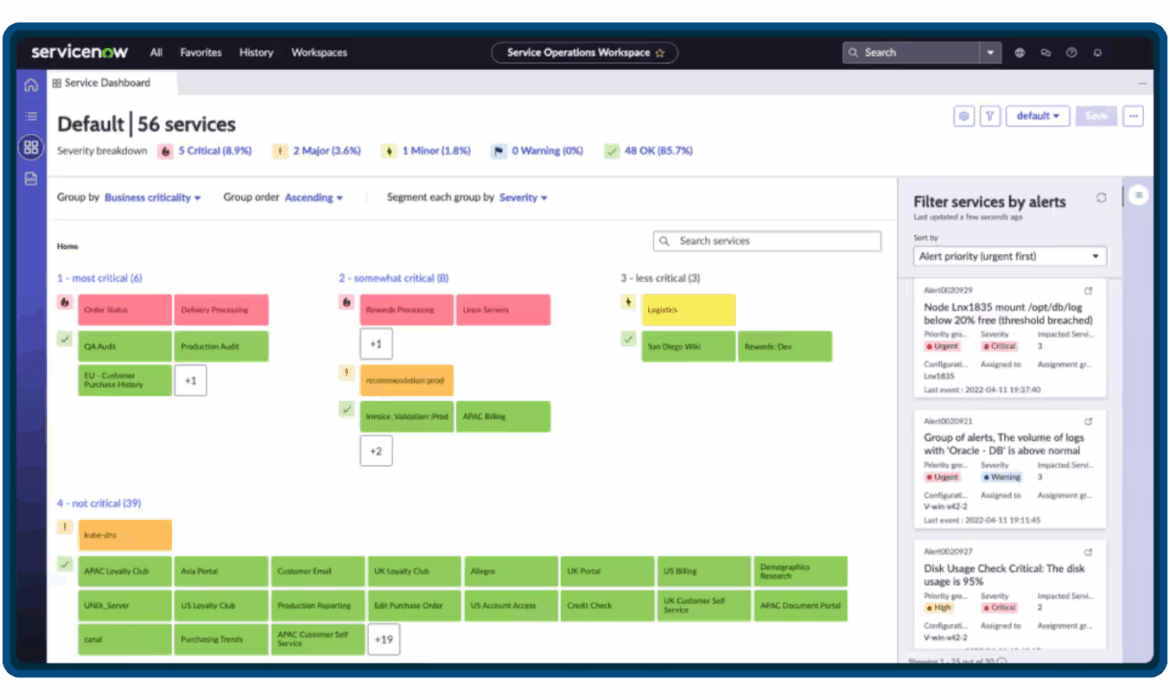
Task: Refresh the Filter services by alerts panel
Action: pyautogui.click(x=1101, y=198)
